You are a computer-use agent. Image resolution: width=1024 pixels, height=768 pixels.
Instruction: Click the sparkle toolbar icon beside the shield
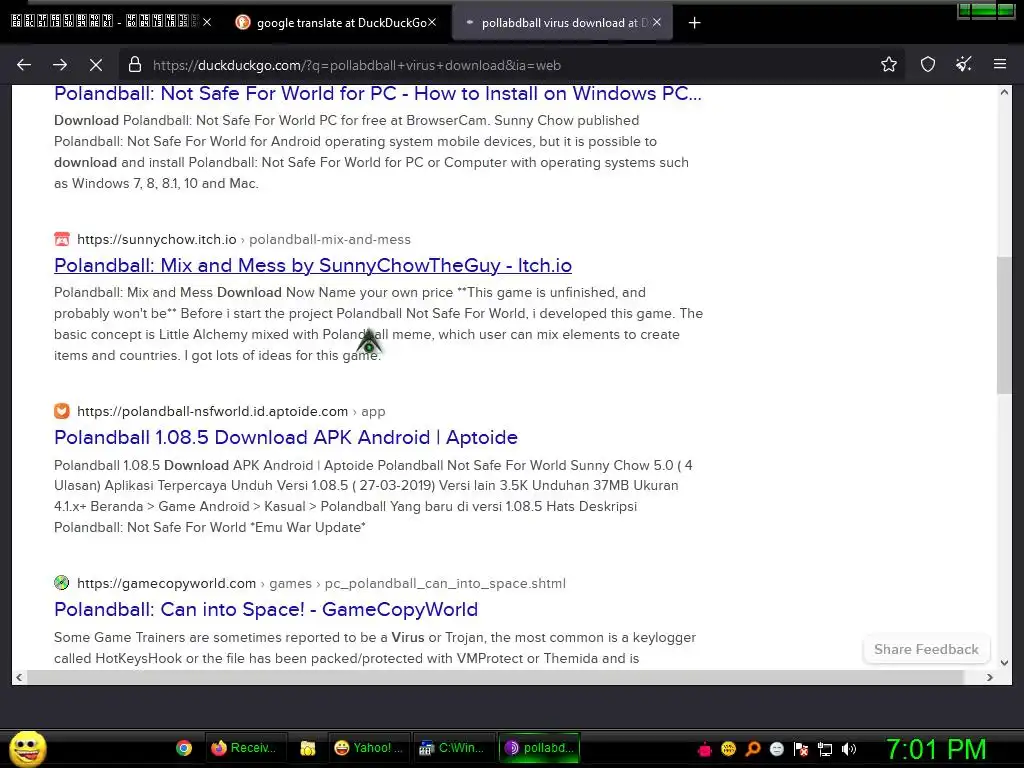point(964,64)
